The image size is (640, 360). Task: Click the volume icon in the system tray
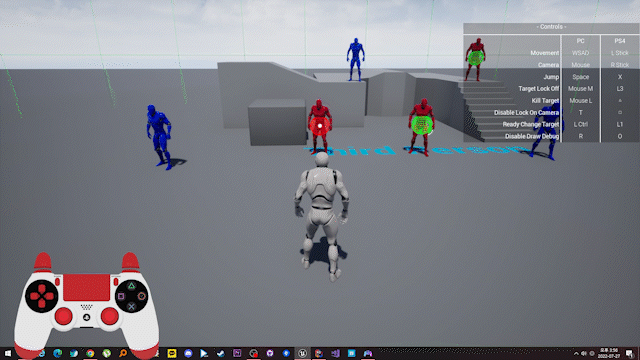584,353
